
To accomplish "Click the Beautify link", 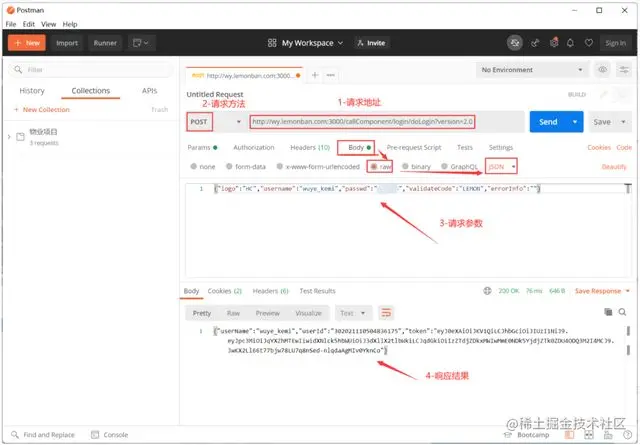I will (x=614, y=167).
